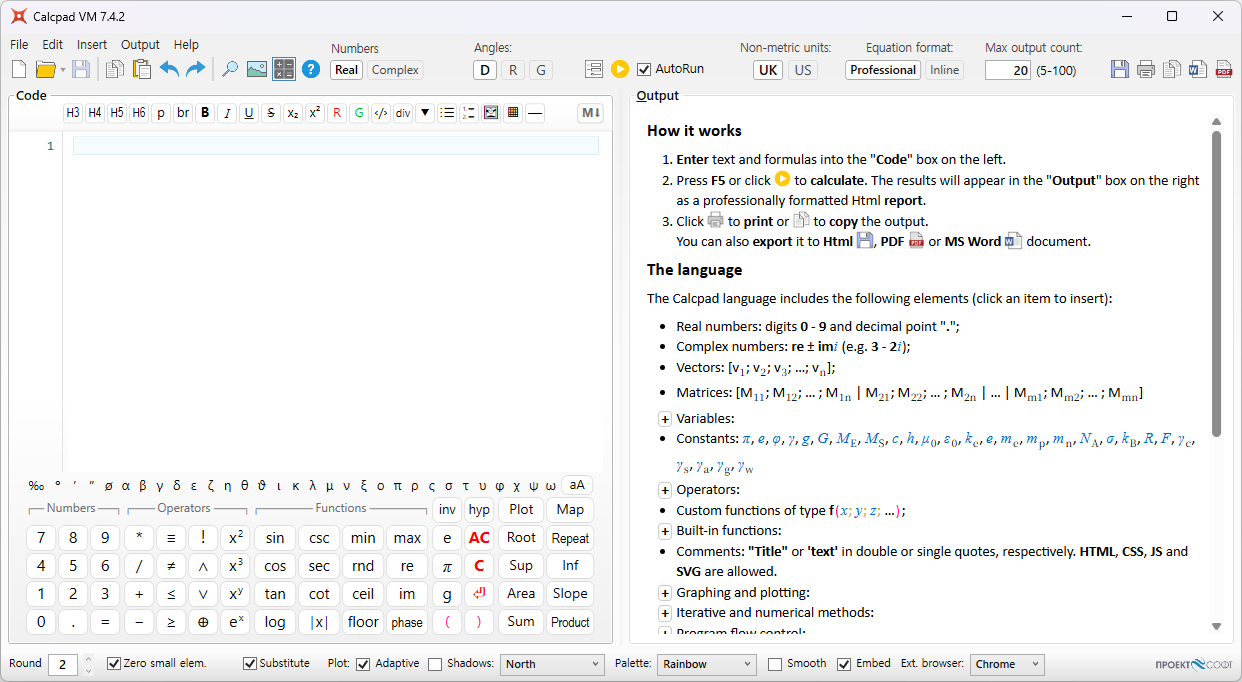Toggle the numeric keypad icon
Screen dimensions: 1242x682
click(284, 69)
